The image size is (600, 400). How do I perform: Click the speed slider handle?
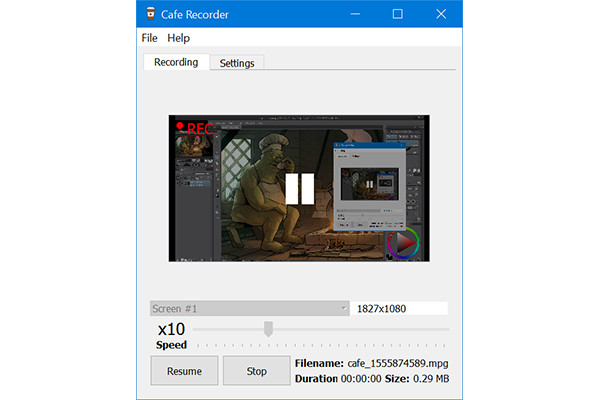(x=268, y=329)
